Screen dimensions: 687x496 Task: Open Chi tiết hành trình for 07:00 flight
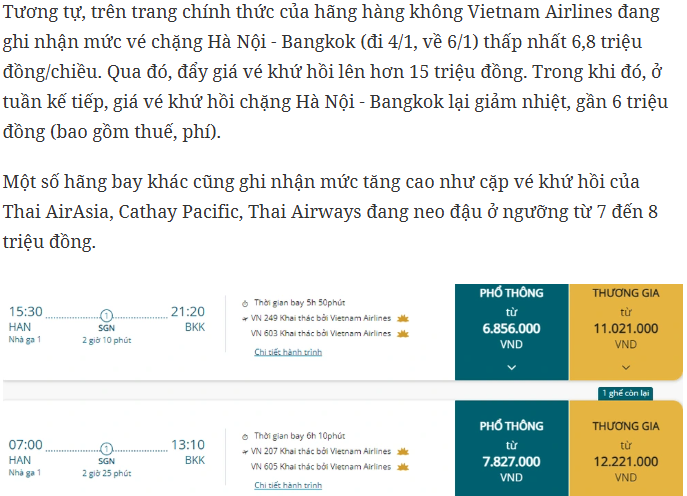pyautogui.click(x=288, y=485)
